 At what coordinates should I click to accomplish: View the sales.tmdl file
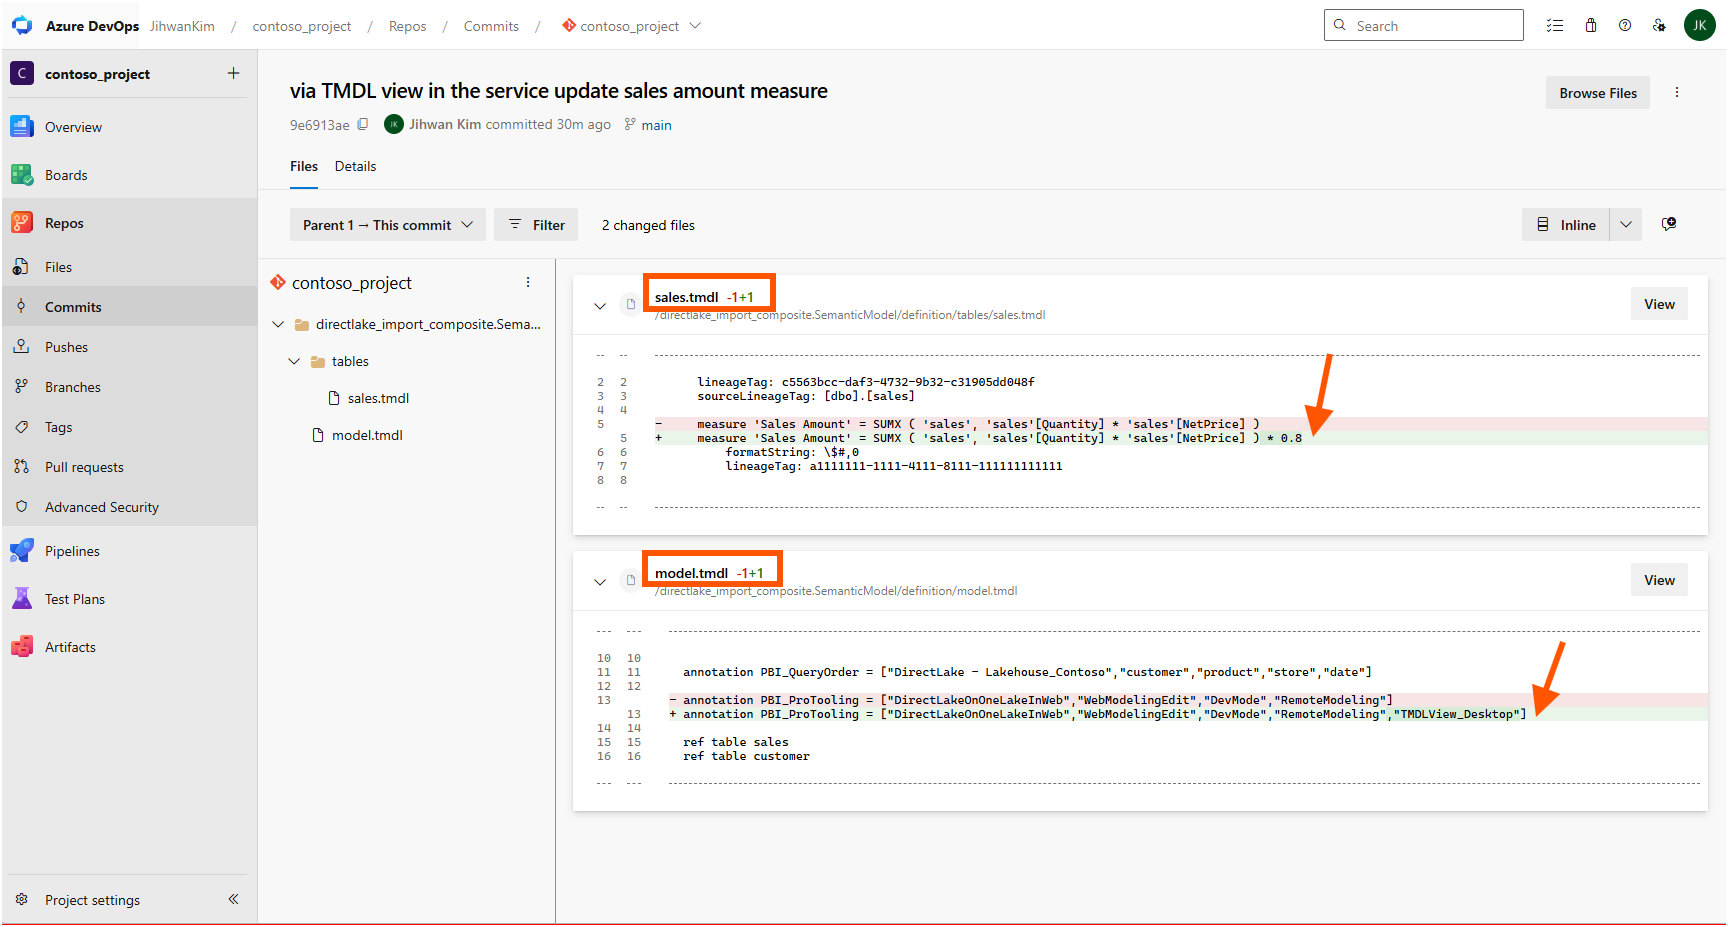coord(1659,304)
